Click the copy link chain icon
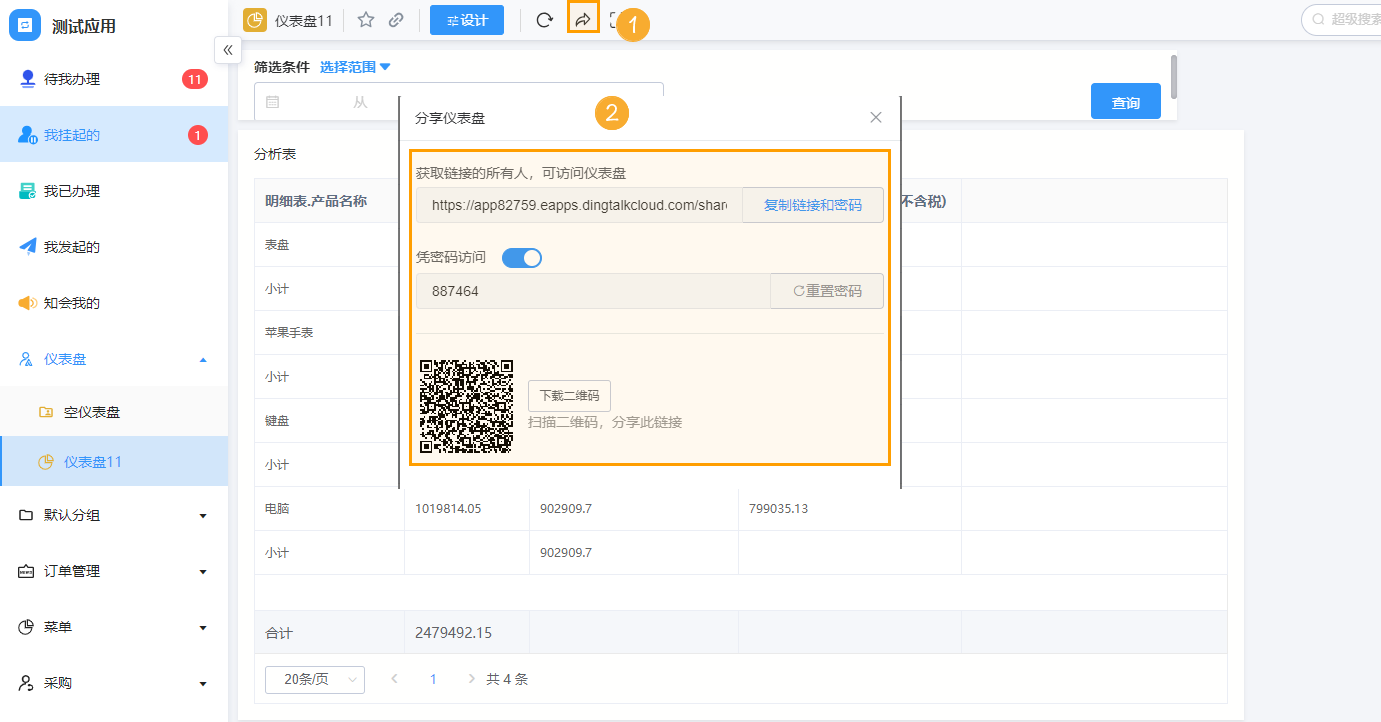 click(396, 20)
